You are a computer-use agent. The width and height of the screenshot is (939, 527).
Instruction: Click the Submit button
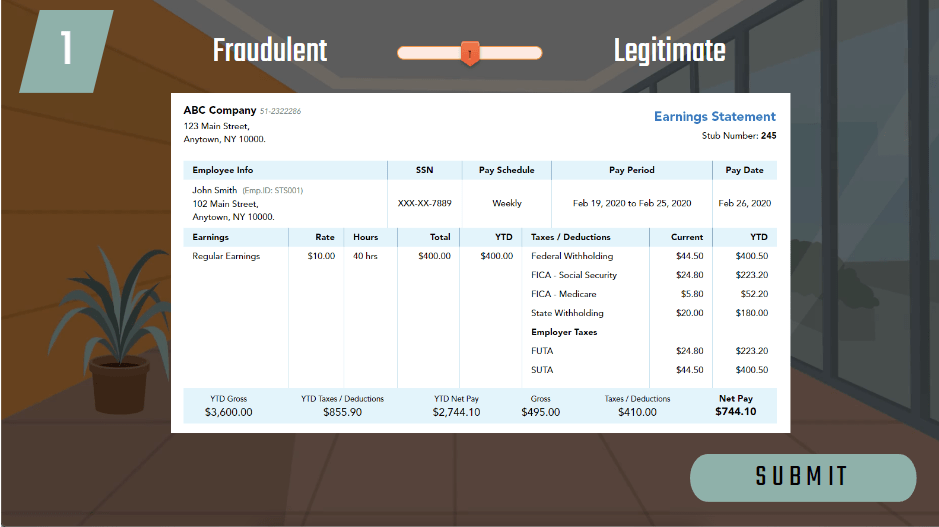tap(802, 477)
